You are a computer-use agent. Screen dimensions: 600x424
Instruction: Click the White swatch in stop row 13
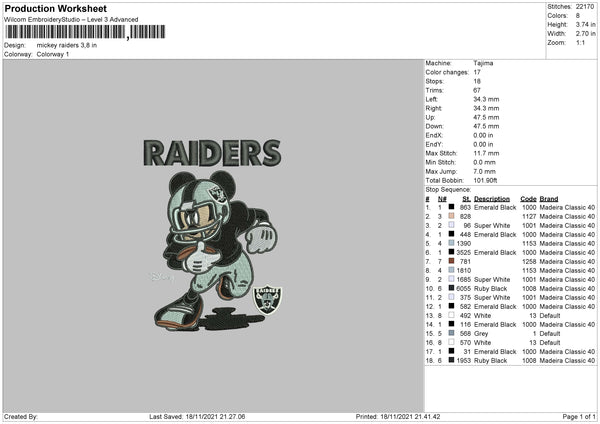point(452,315)
